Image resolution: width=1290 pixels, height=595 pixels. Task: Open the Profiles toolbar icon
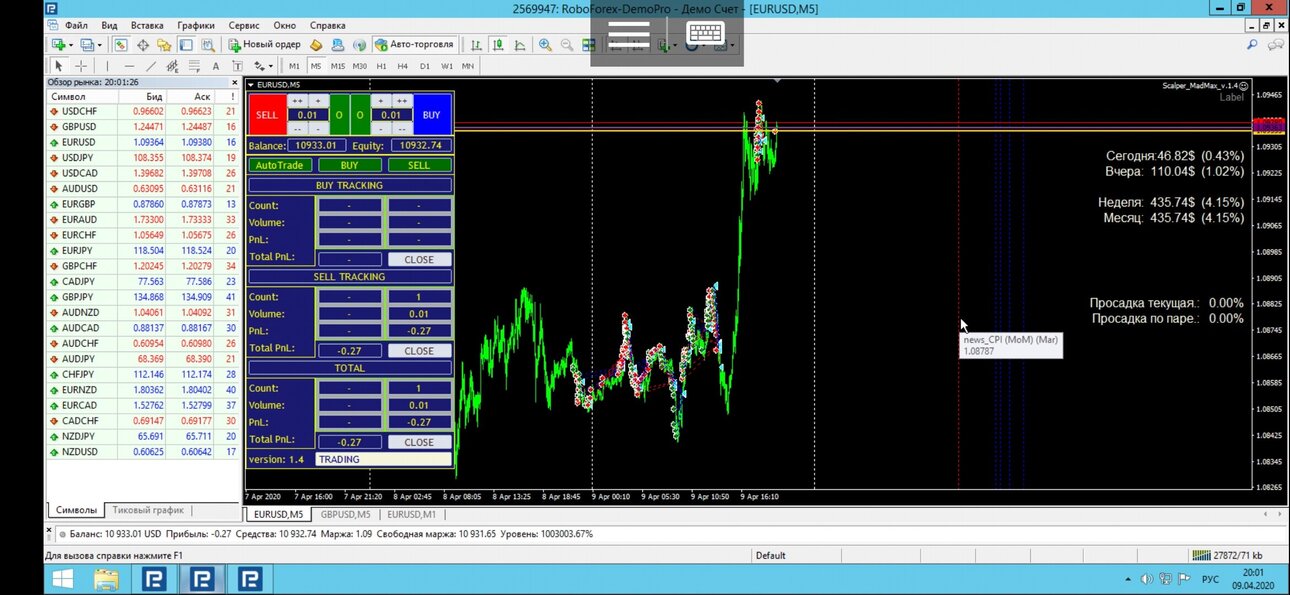86,45
